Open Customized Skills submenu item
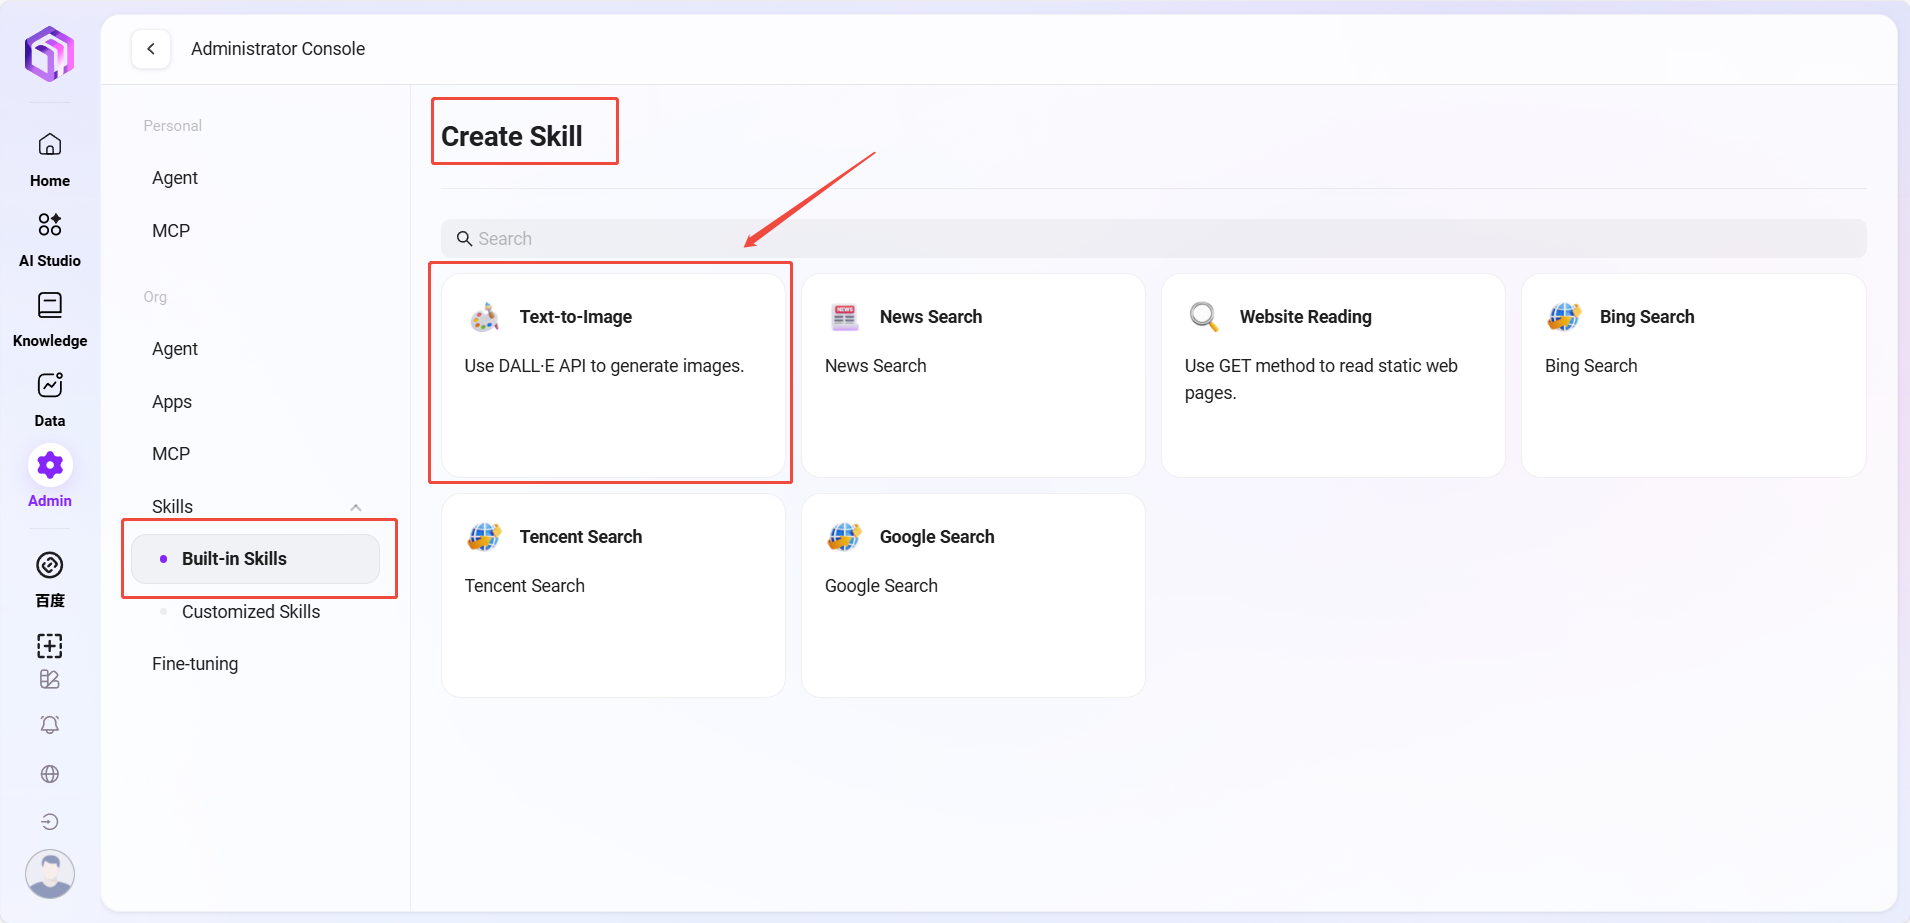This screenshot has width=1910, height=923. 250,612
